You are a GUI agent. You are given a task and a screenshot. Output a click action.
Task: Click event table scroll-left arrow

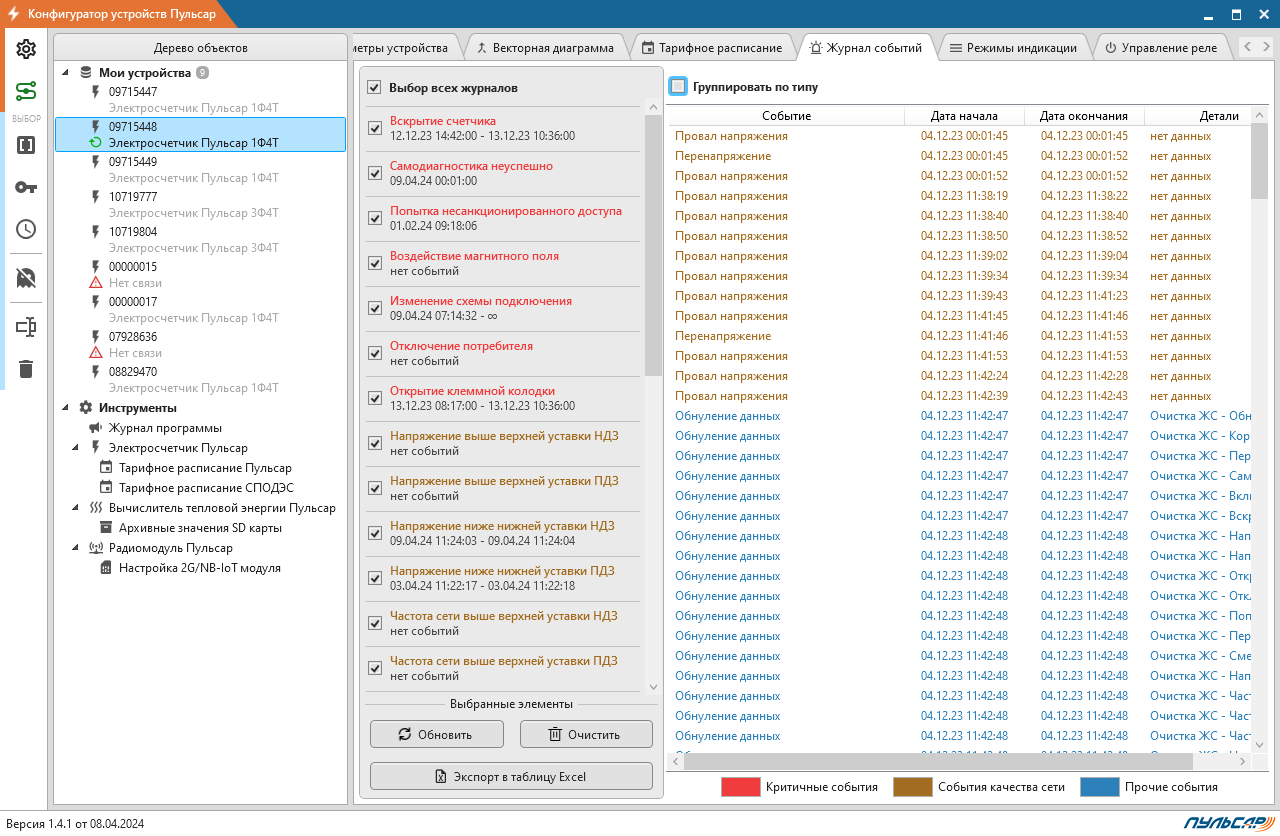pos(677,761)
